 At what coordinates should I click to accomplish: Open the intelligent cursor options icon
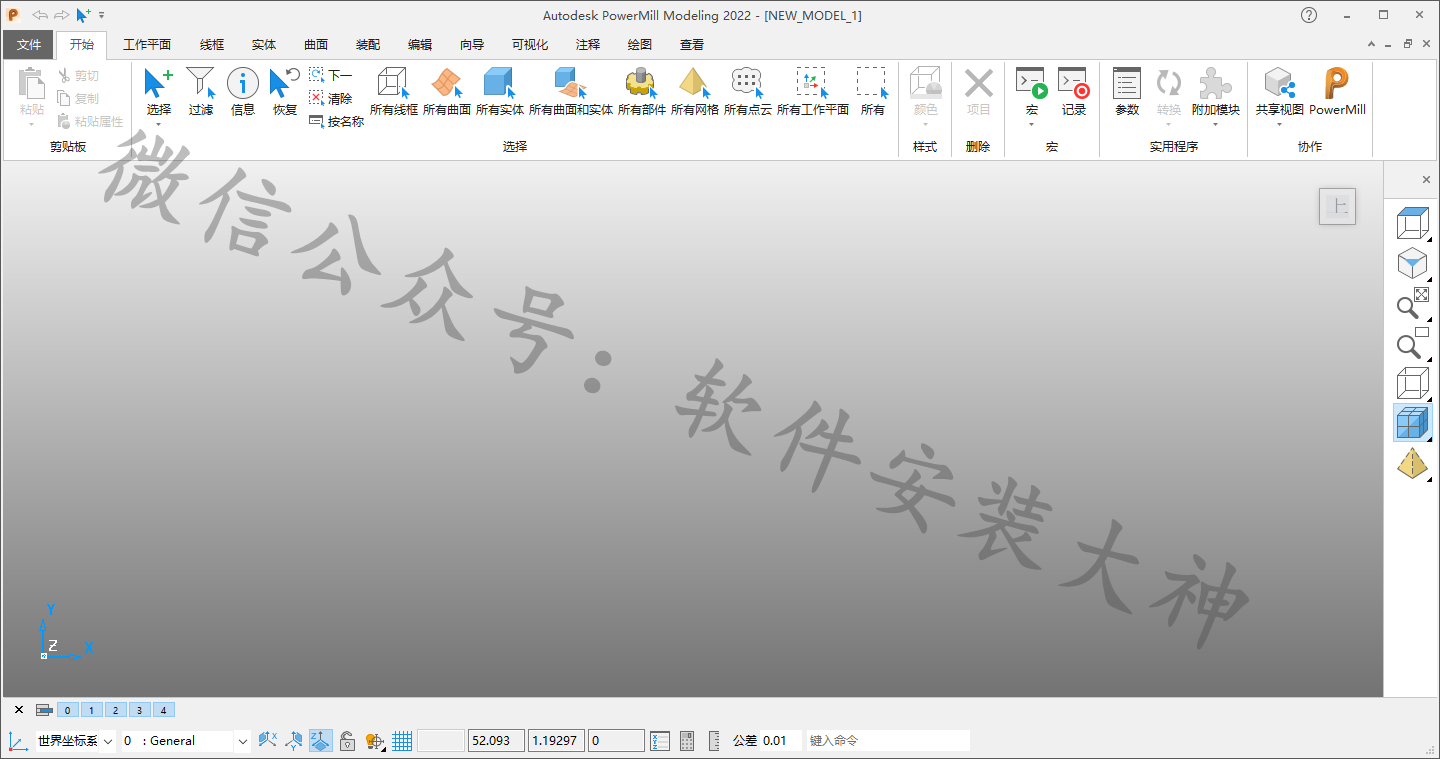375,741
